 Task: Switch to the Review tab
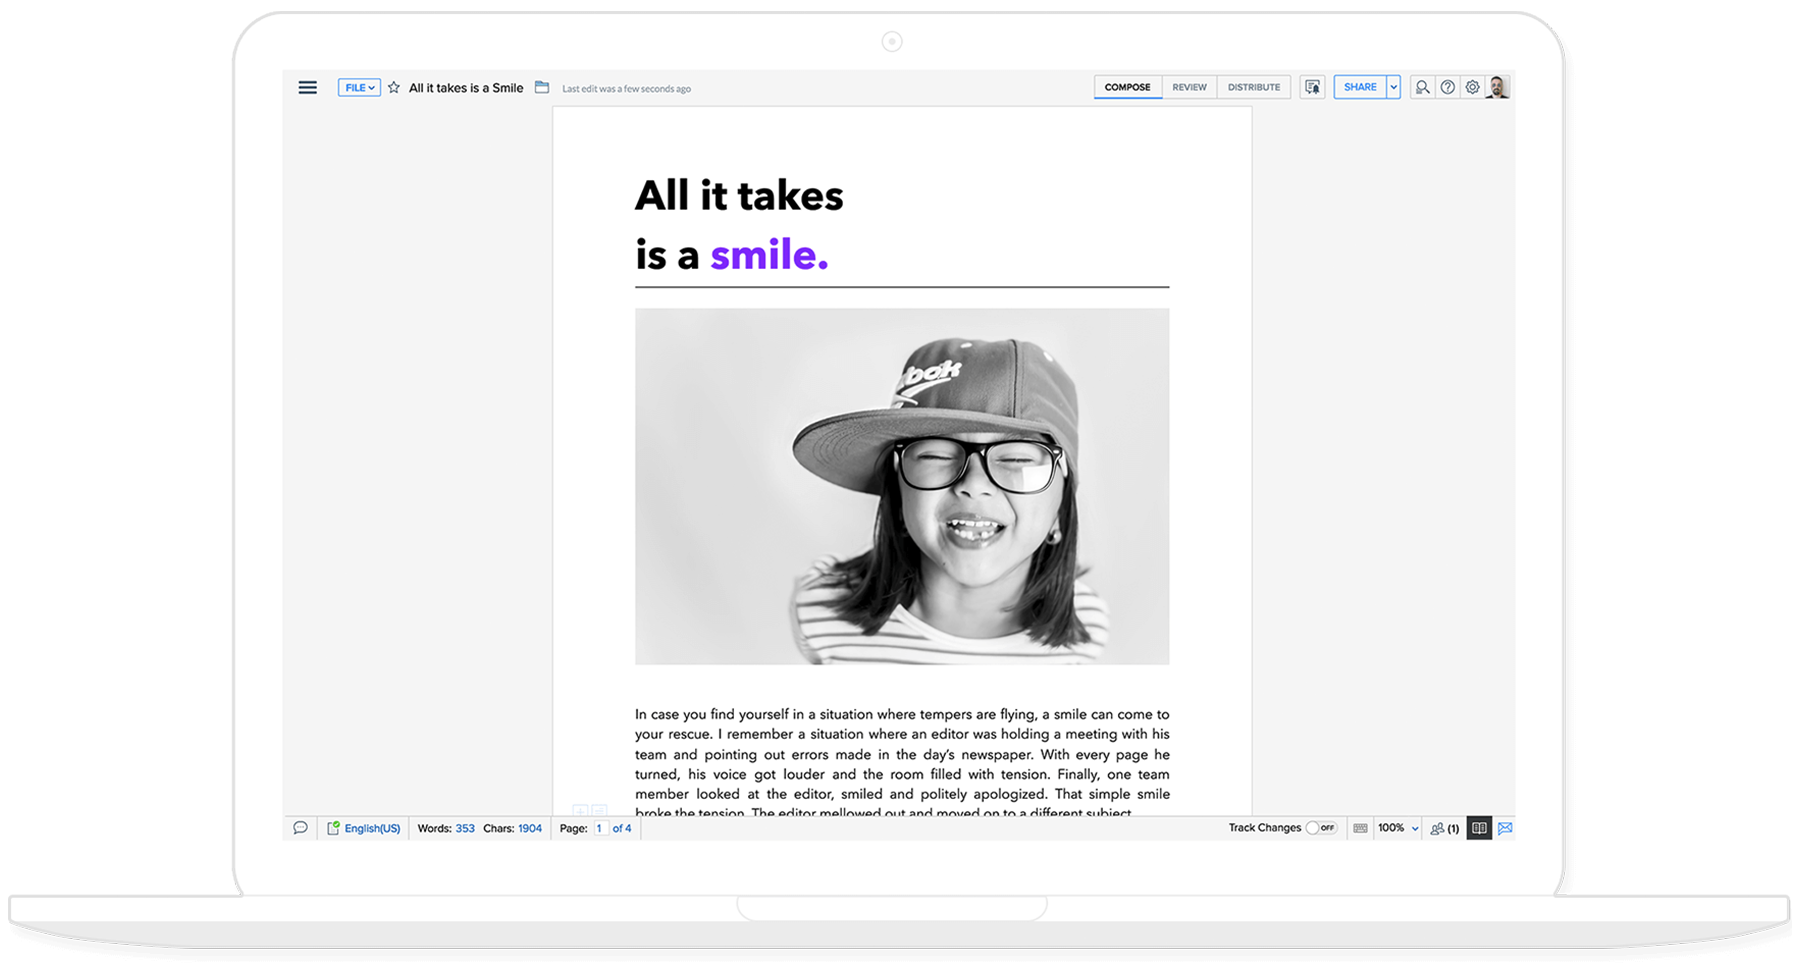click(x=1189, y=87)
